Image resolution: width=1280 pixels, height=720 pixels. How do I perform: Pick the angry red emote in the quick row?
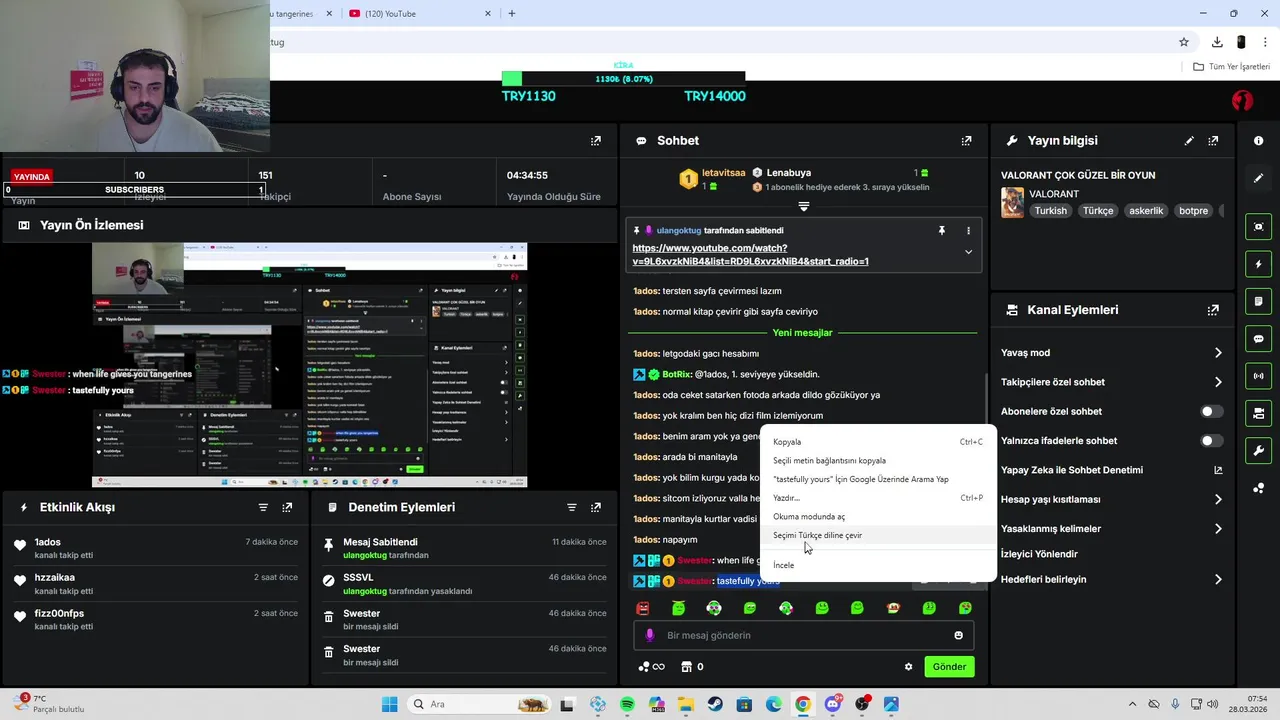(x=643, y=608)
